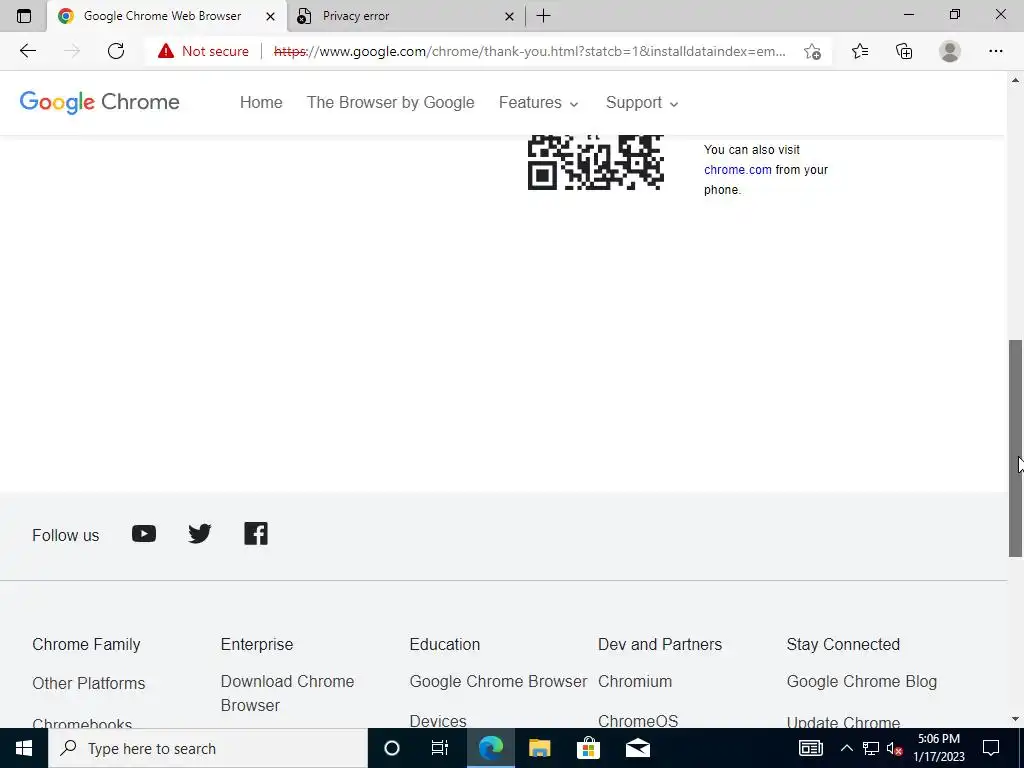Screen dimensions: 1024x768
Task: Open Other Platforms footer link
Action: click(x=89, y=683)
